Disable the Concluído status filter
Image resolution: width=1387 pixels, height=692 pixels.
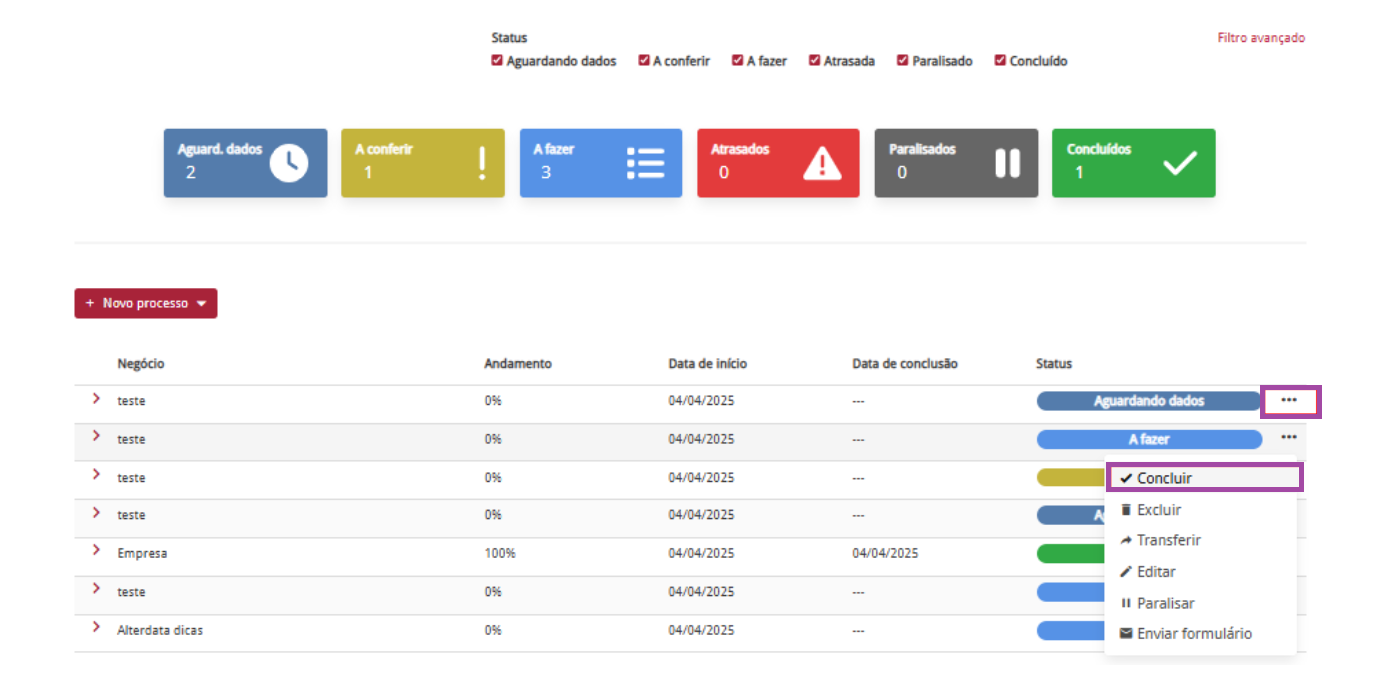tap(1000, 61)
